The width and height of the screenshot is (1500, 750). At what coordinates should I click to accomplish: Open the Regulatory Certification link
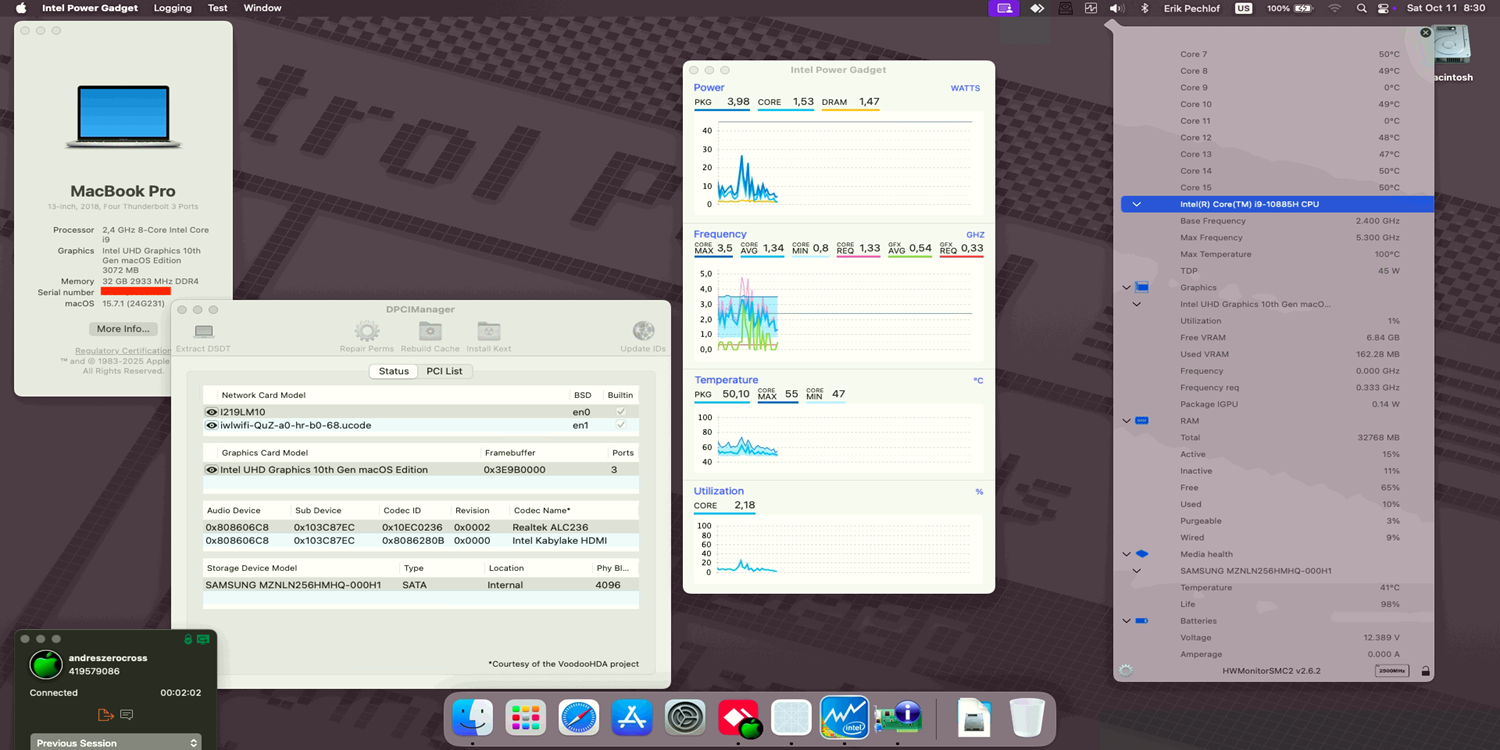tap(122, 349)
